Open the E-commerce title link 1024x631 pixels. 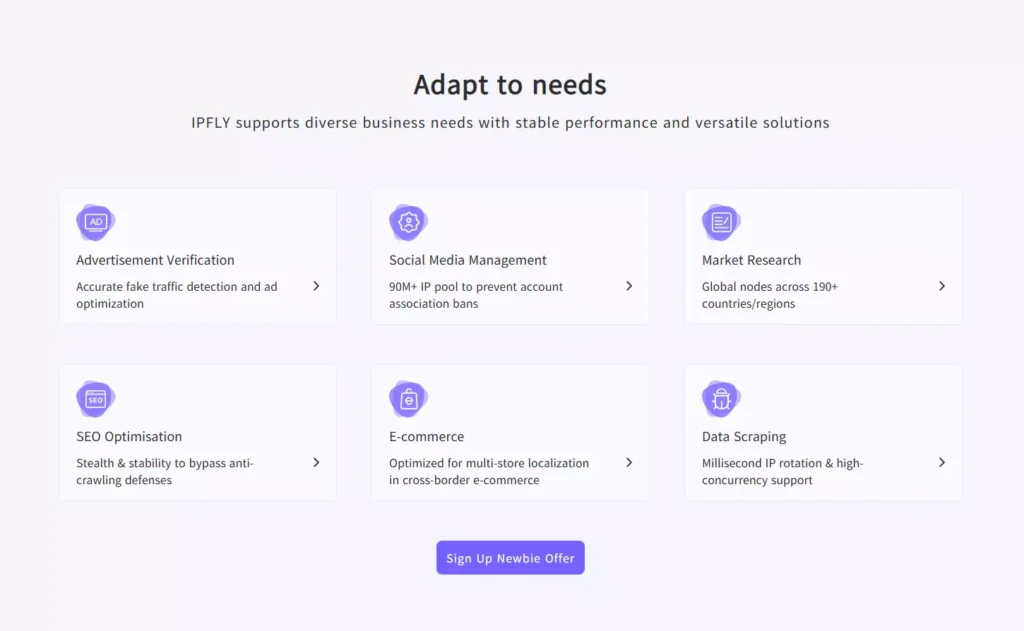click(x=426, y=436)
